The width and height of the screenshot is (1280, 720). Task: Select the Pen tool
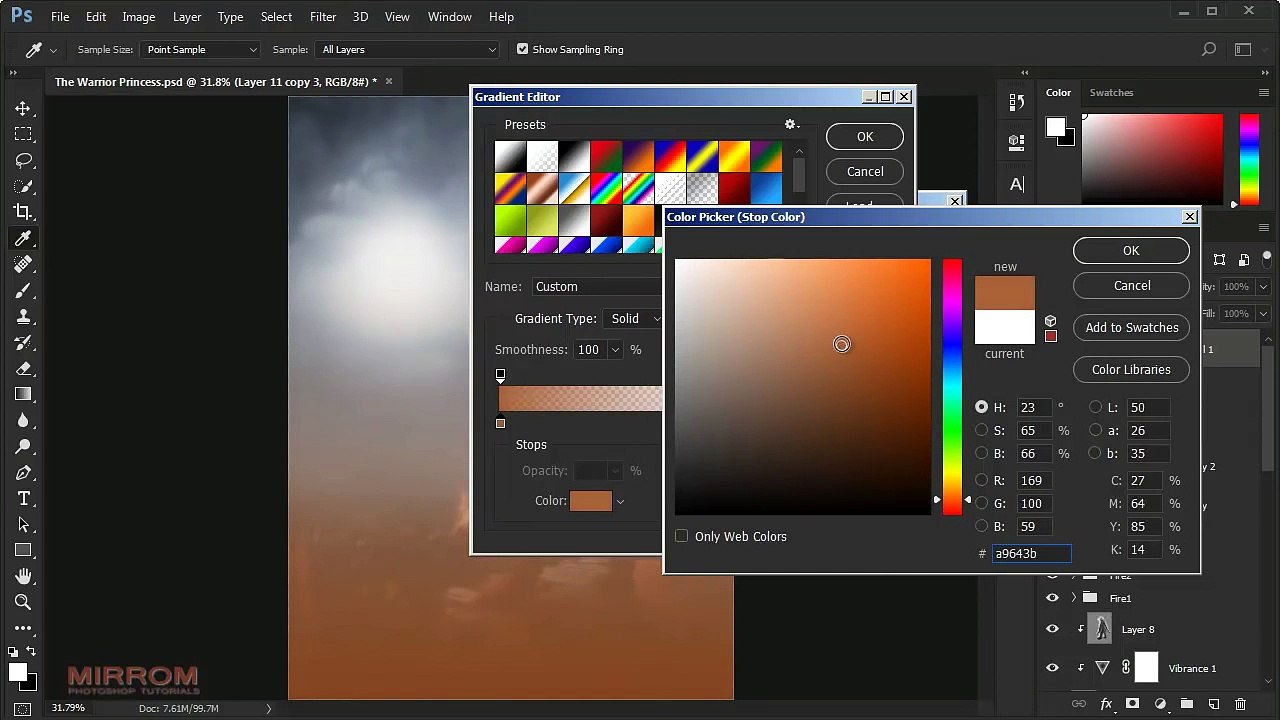(x=23, y=472)
